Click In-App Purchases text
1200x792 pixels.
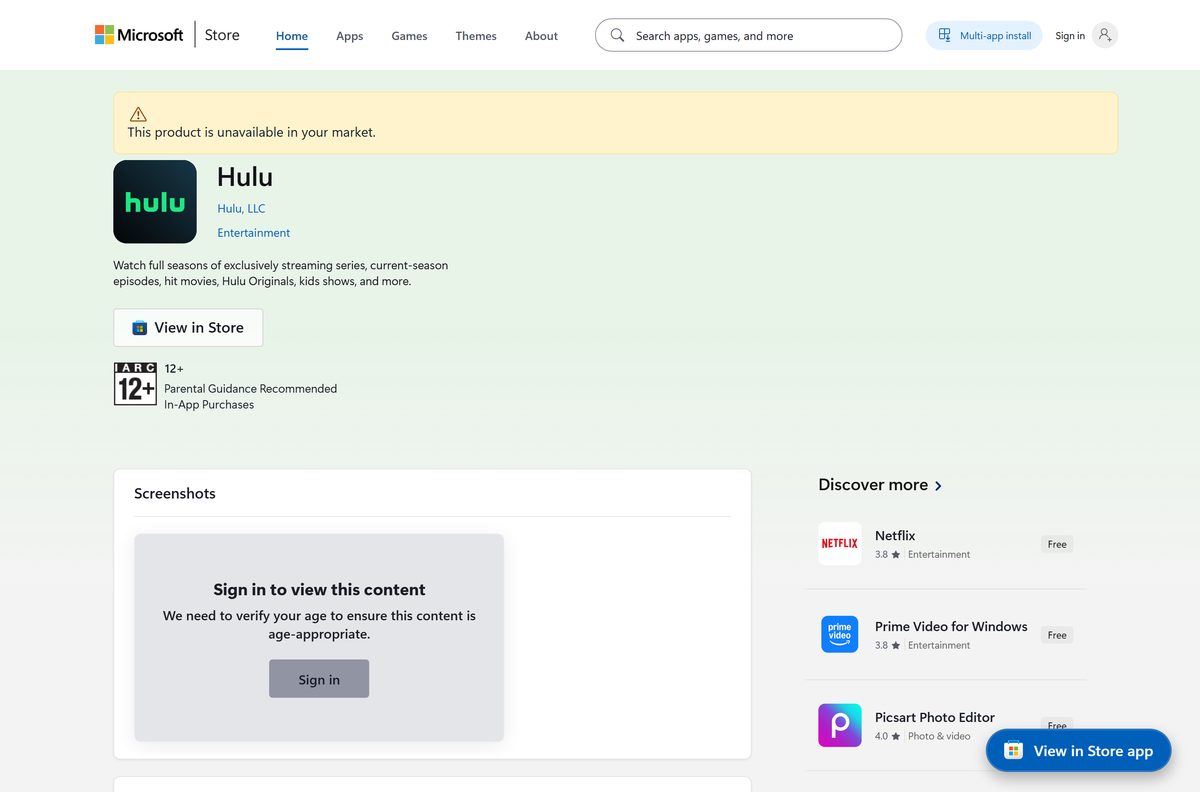[209, 405]
